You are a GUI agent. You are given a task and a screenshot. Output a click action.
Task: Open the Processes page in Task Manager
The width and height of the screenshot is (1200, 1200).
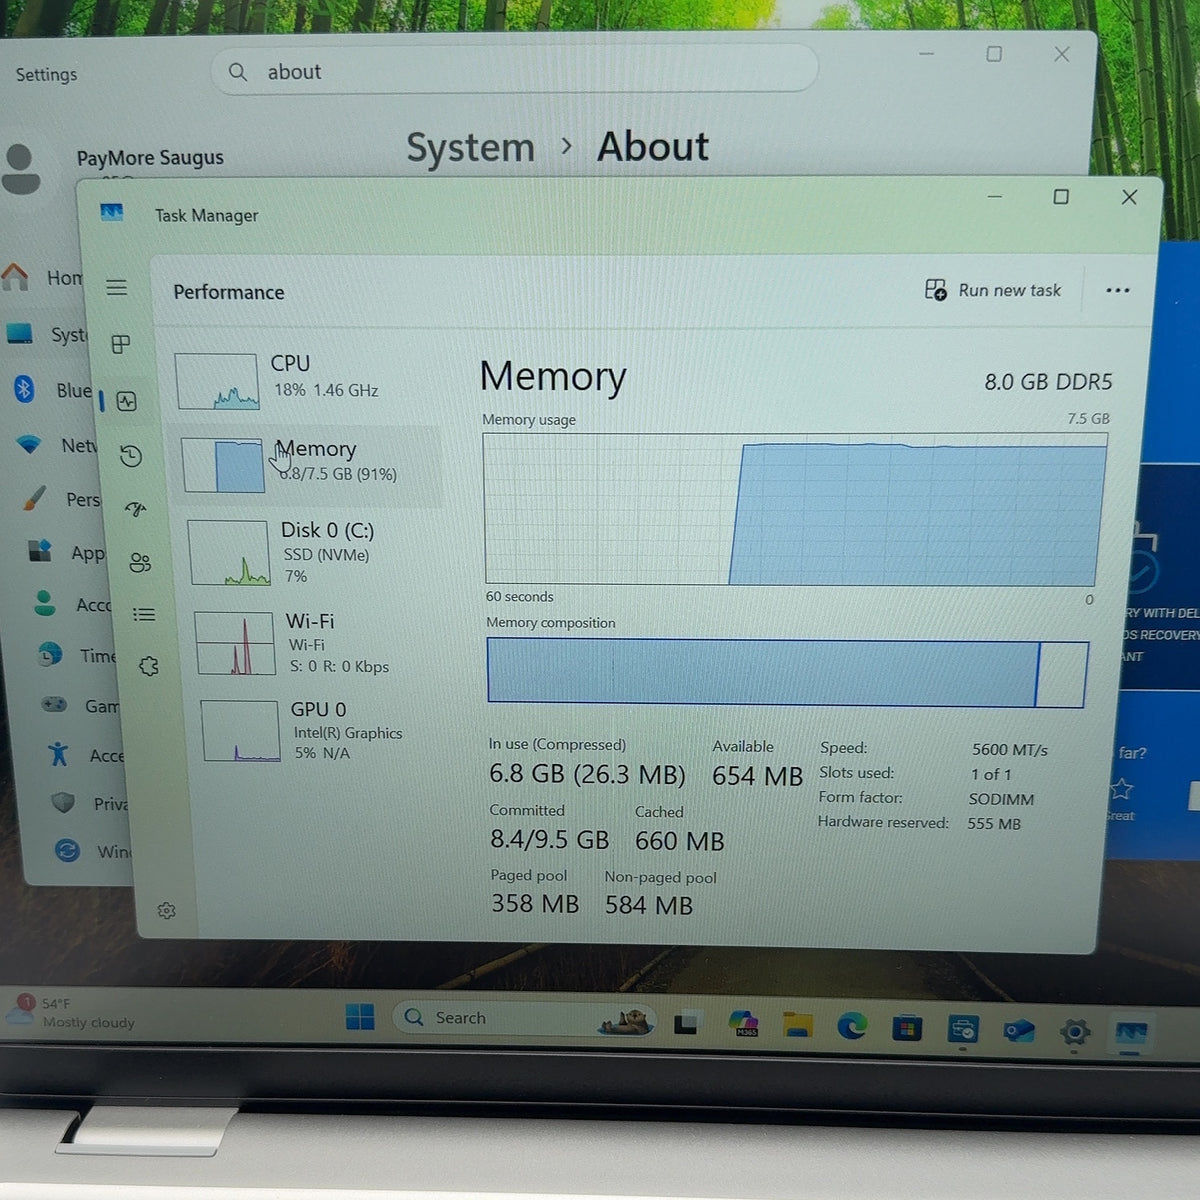click(121, 344)
